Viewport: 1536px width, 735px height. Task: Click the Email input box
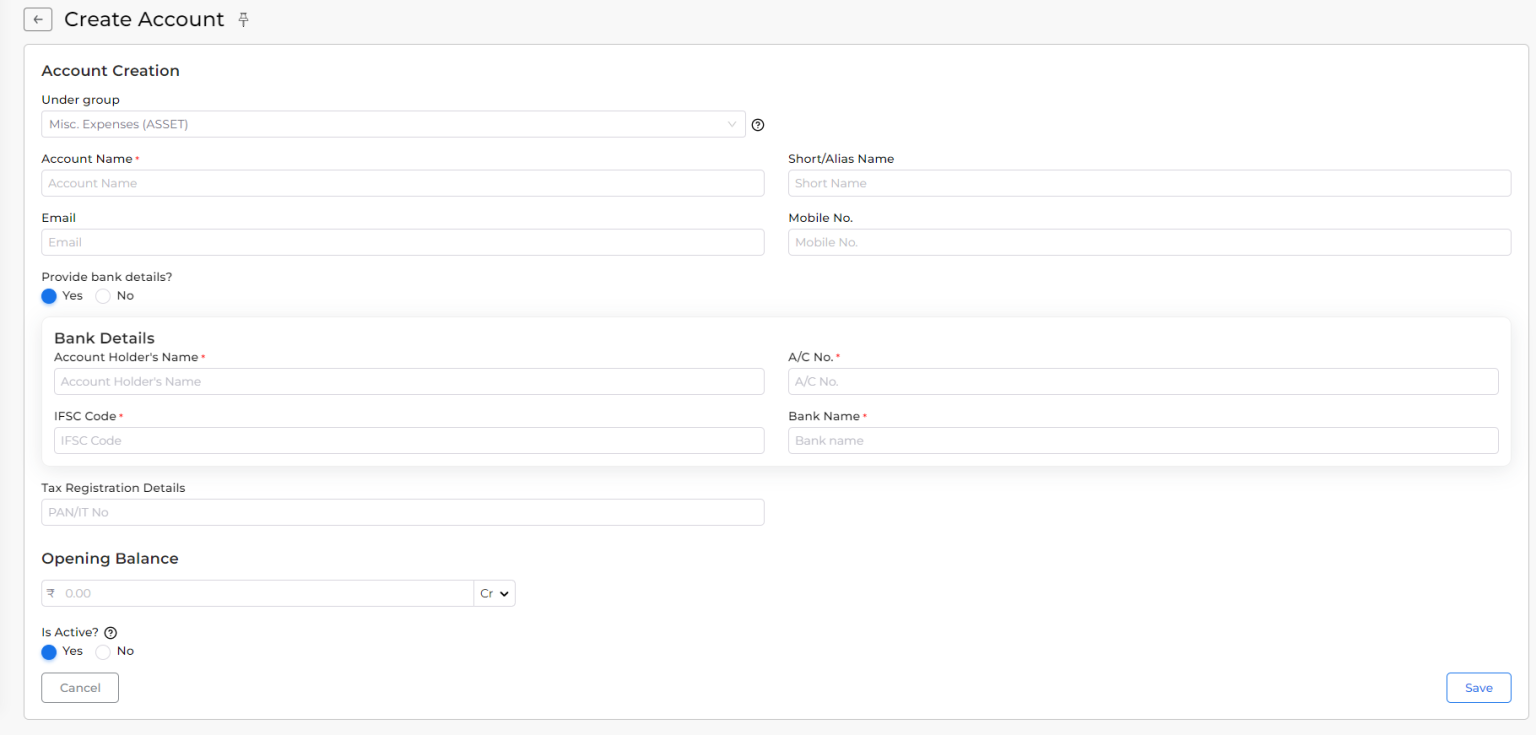(402, 242)
